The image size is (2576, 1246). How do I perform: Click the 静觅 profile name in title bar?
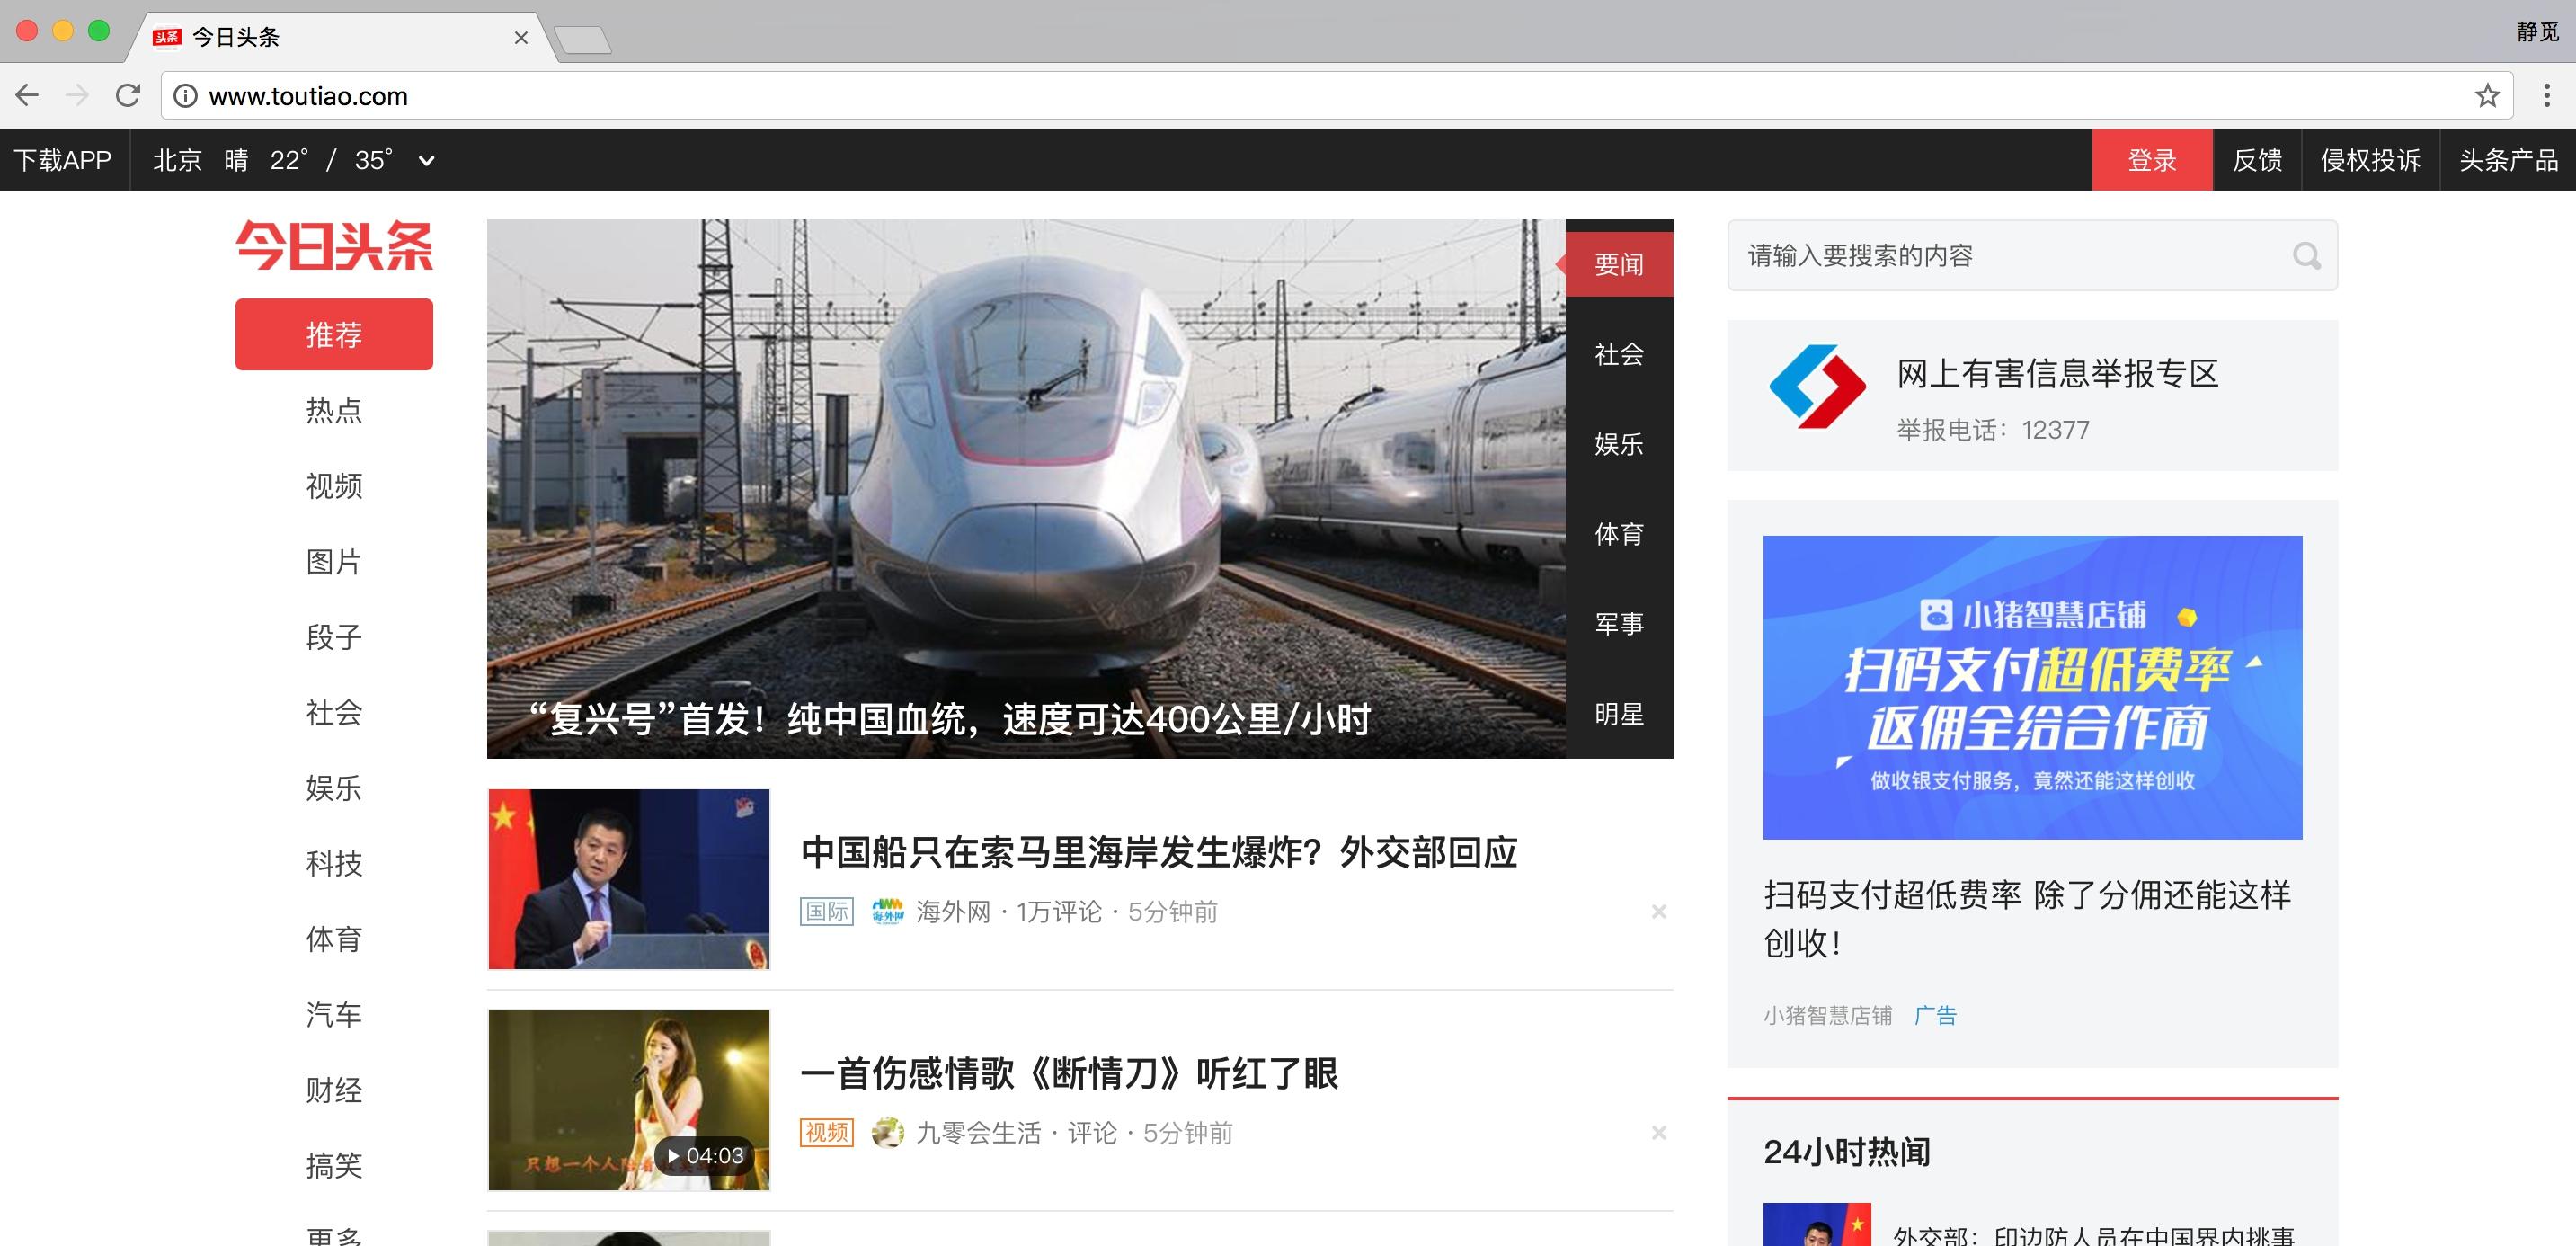point(2537,32)
